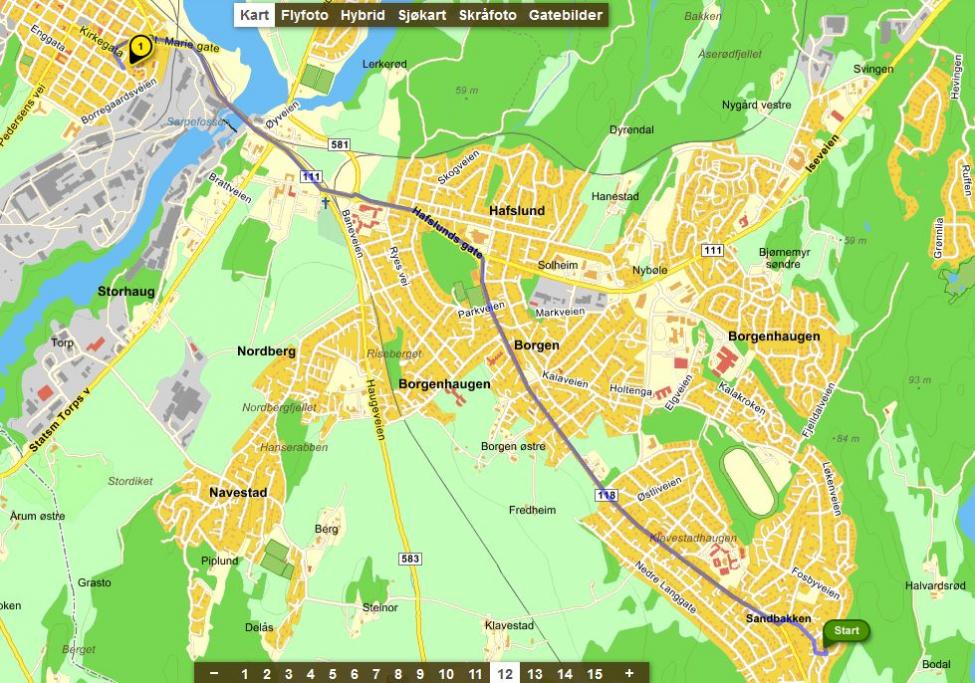Click the Hanestad label

pyautogui.click(x=615, y=196)
